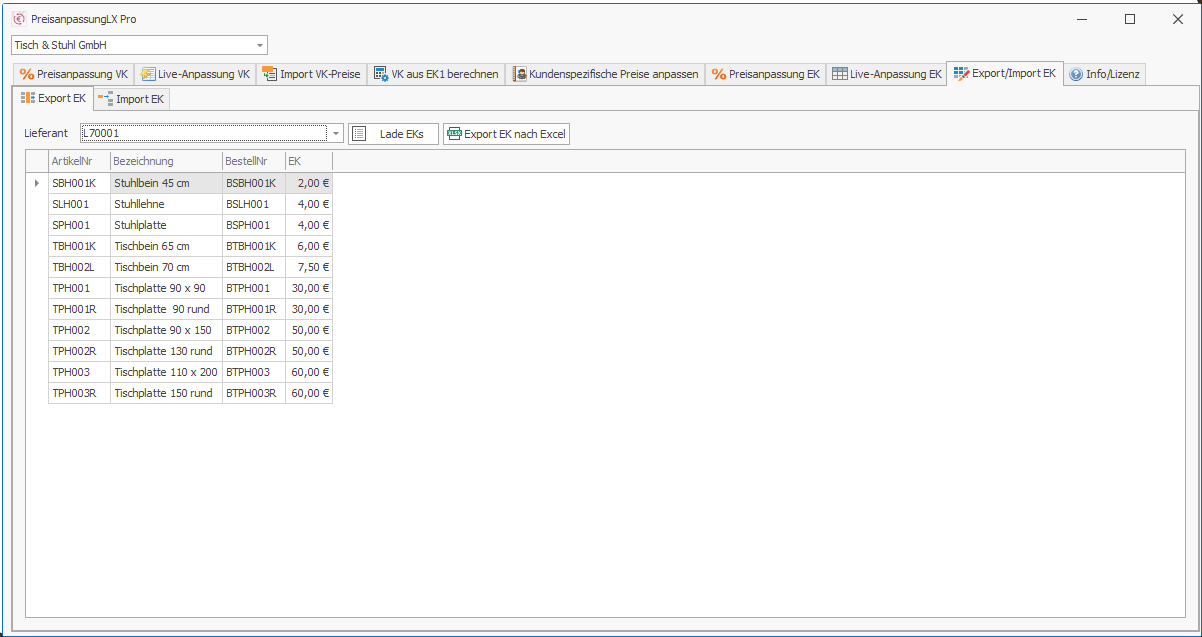Select the row indicator arrow for SBH001K

click(x=37, y=183)
